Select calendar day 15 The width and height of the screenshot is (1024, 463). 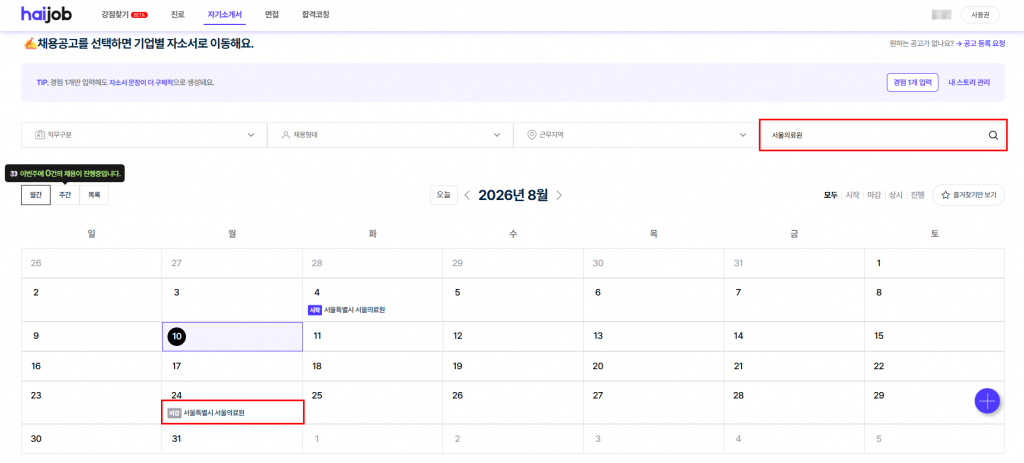(x=878, y=336)
